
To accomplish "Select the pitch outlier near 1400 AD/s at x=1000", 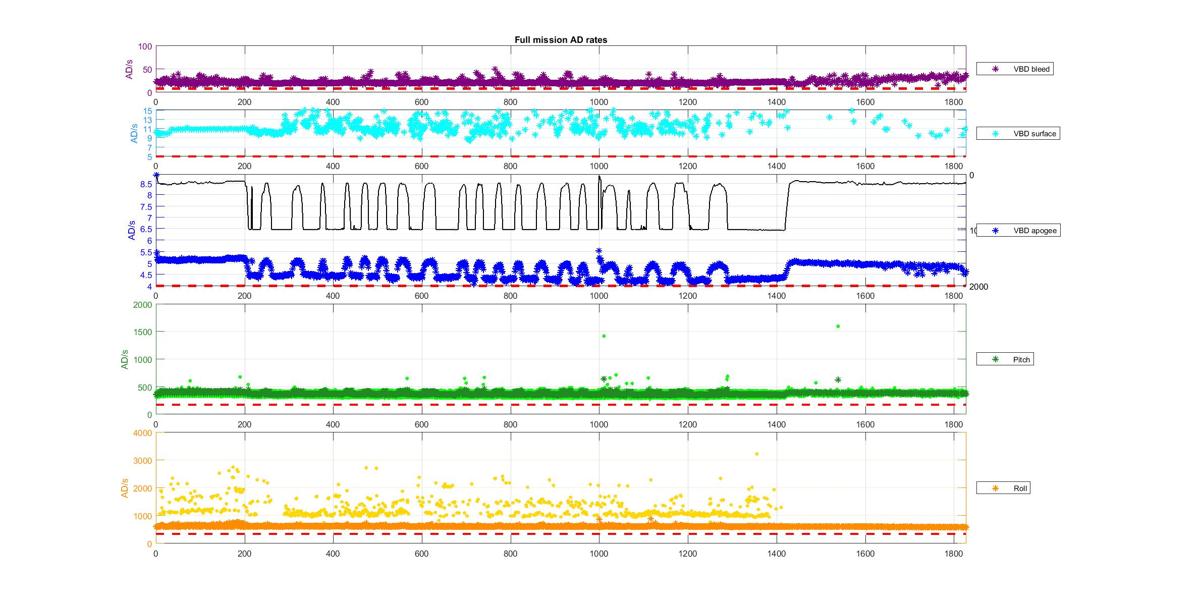I will [603, 336].
